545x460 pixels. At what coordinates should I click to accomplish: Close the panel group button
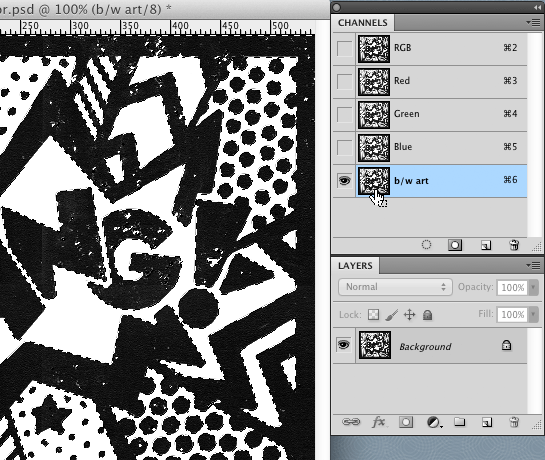click(337, 7)
